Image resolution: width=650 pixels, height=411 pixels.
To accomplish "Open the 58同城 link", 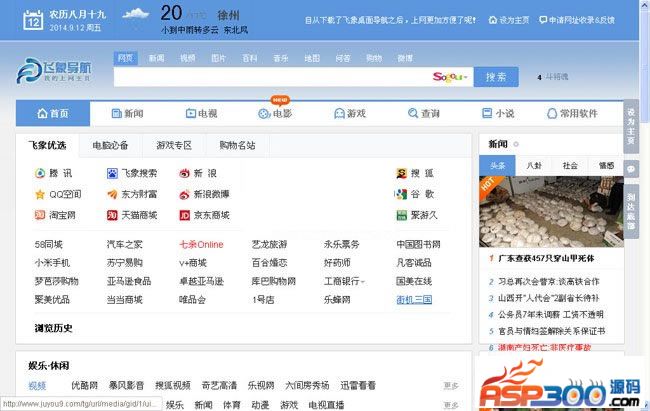I will pyautogui.click(x=49, y=245).
